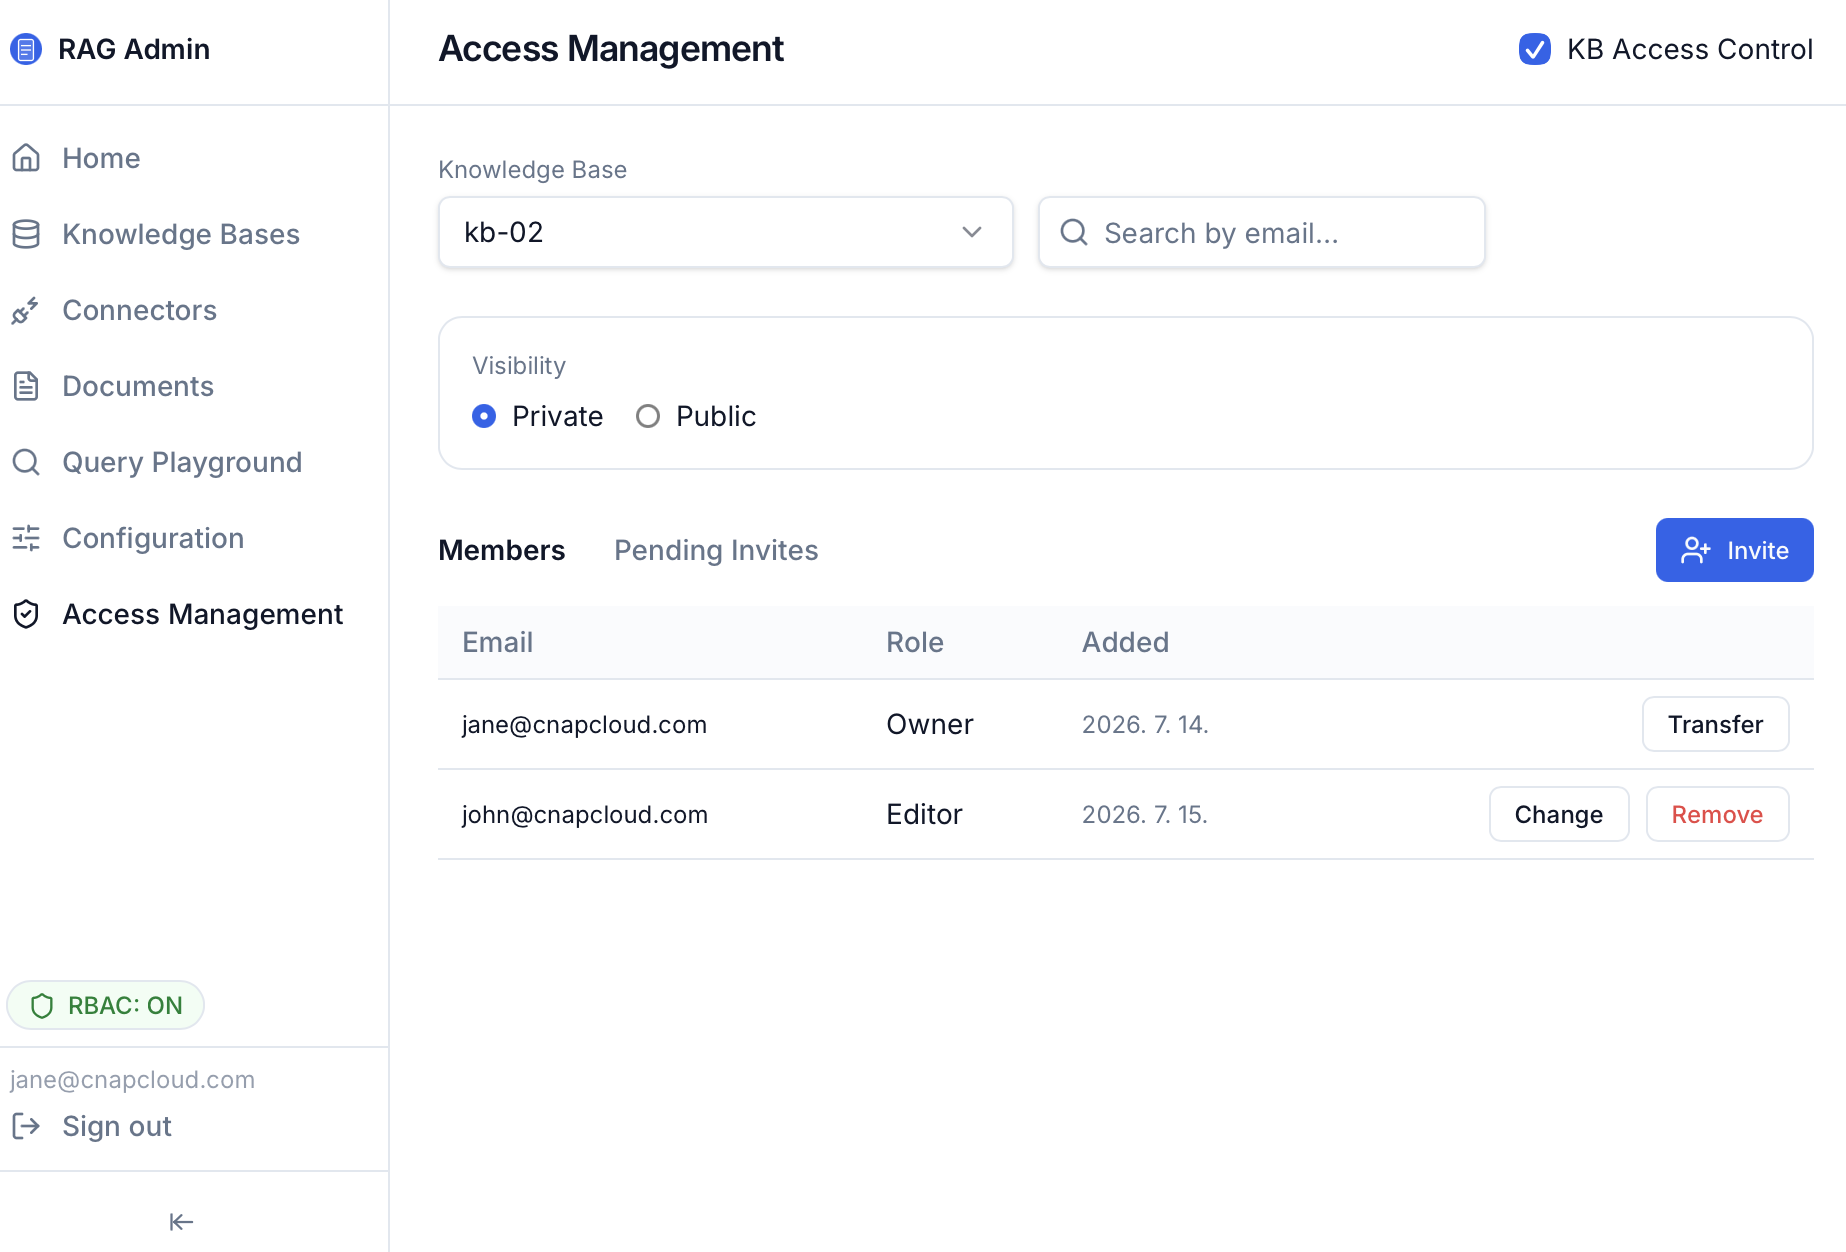The height and width of the screenshot is (1252, 1846).
Task: Click jane@cnapcloud.com in members table
Action: coord(584,724)
